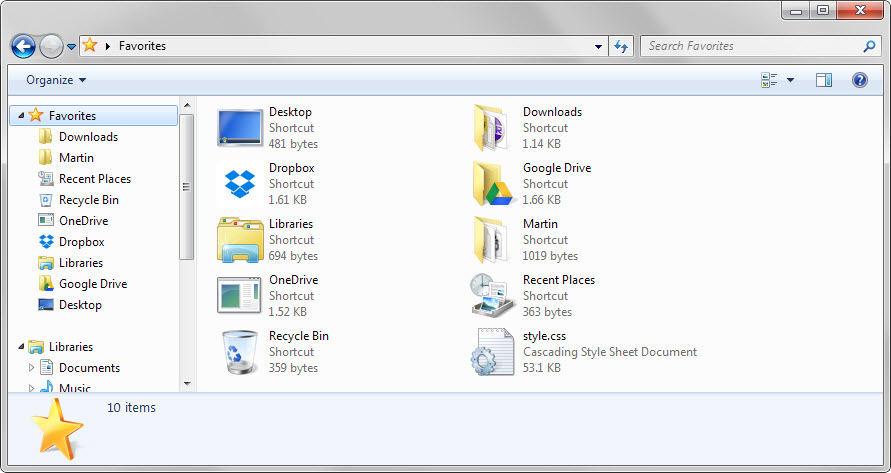Click the Cascading Style Sheet Document type text
891x473 pixels.
coord(610,352)
